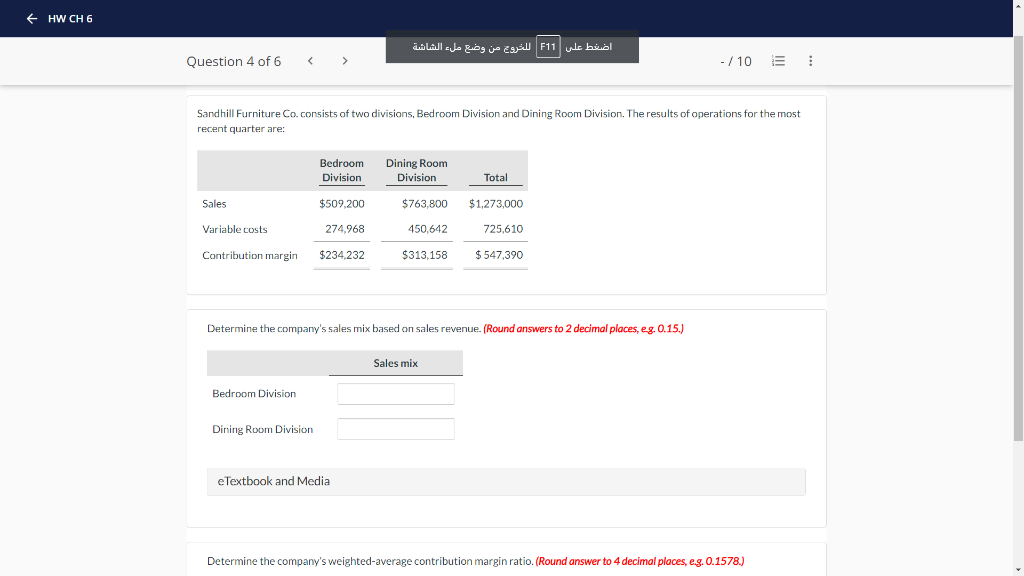The image size is (1024, 576).
Task: Click the Dining Room Division sales mix input
Action: (x=396, y=429)
